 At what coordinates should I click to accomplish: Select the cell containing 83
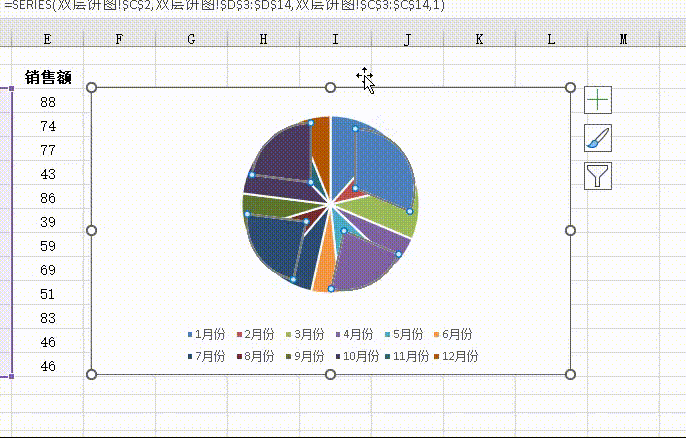pyautogui.click(x=48, y=318)
